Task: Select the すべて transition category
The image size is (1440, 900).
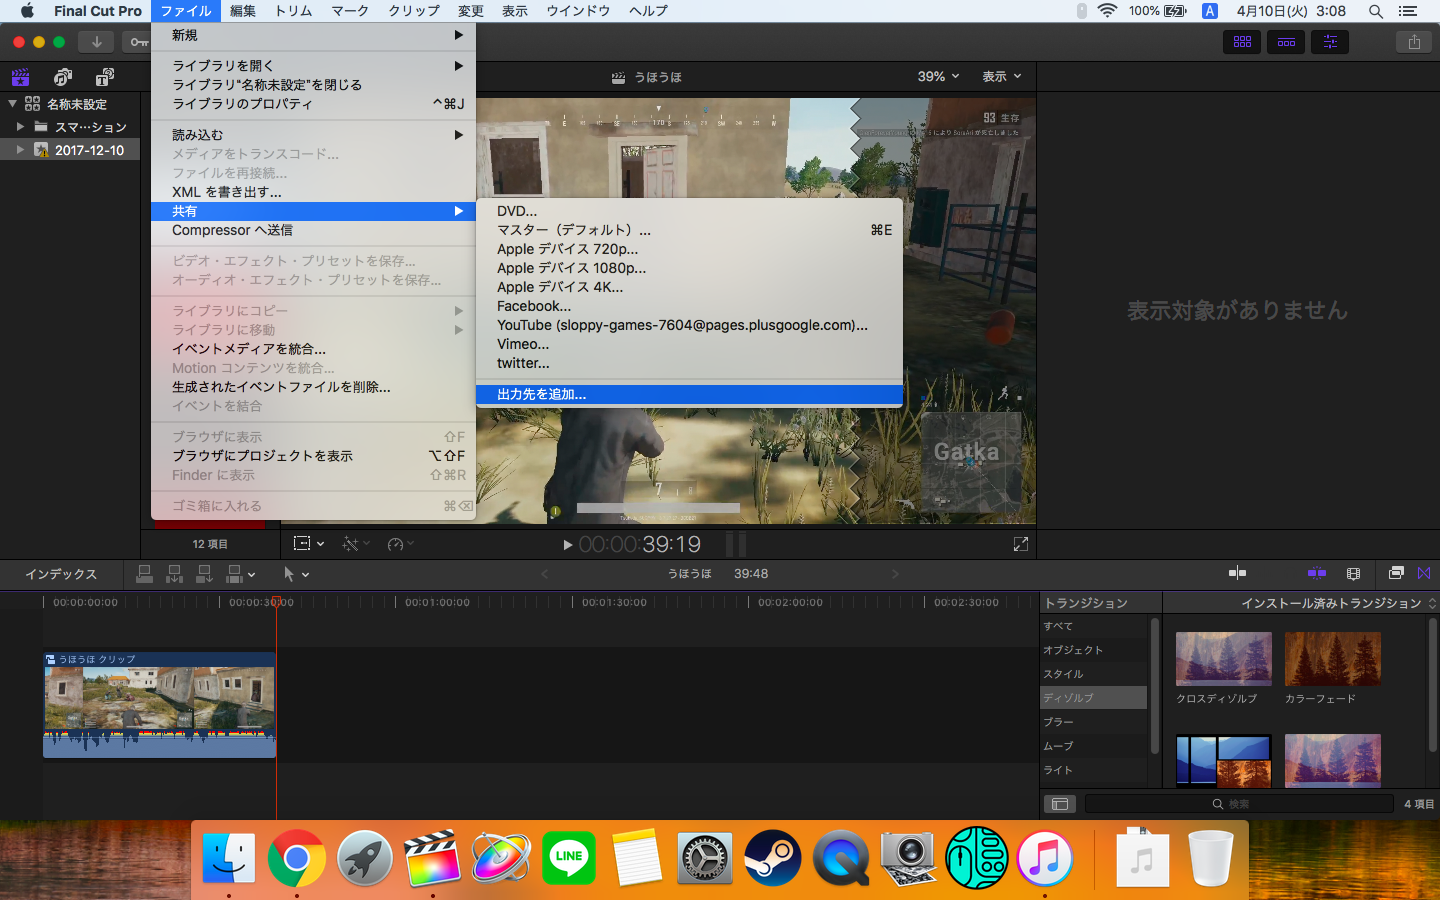Action: pyautogui.click(x=1093, y=626)
